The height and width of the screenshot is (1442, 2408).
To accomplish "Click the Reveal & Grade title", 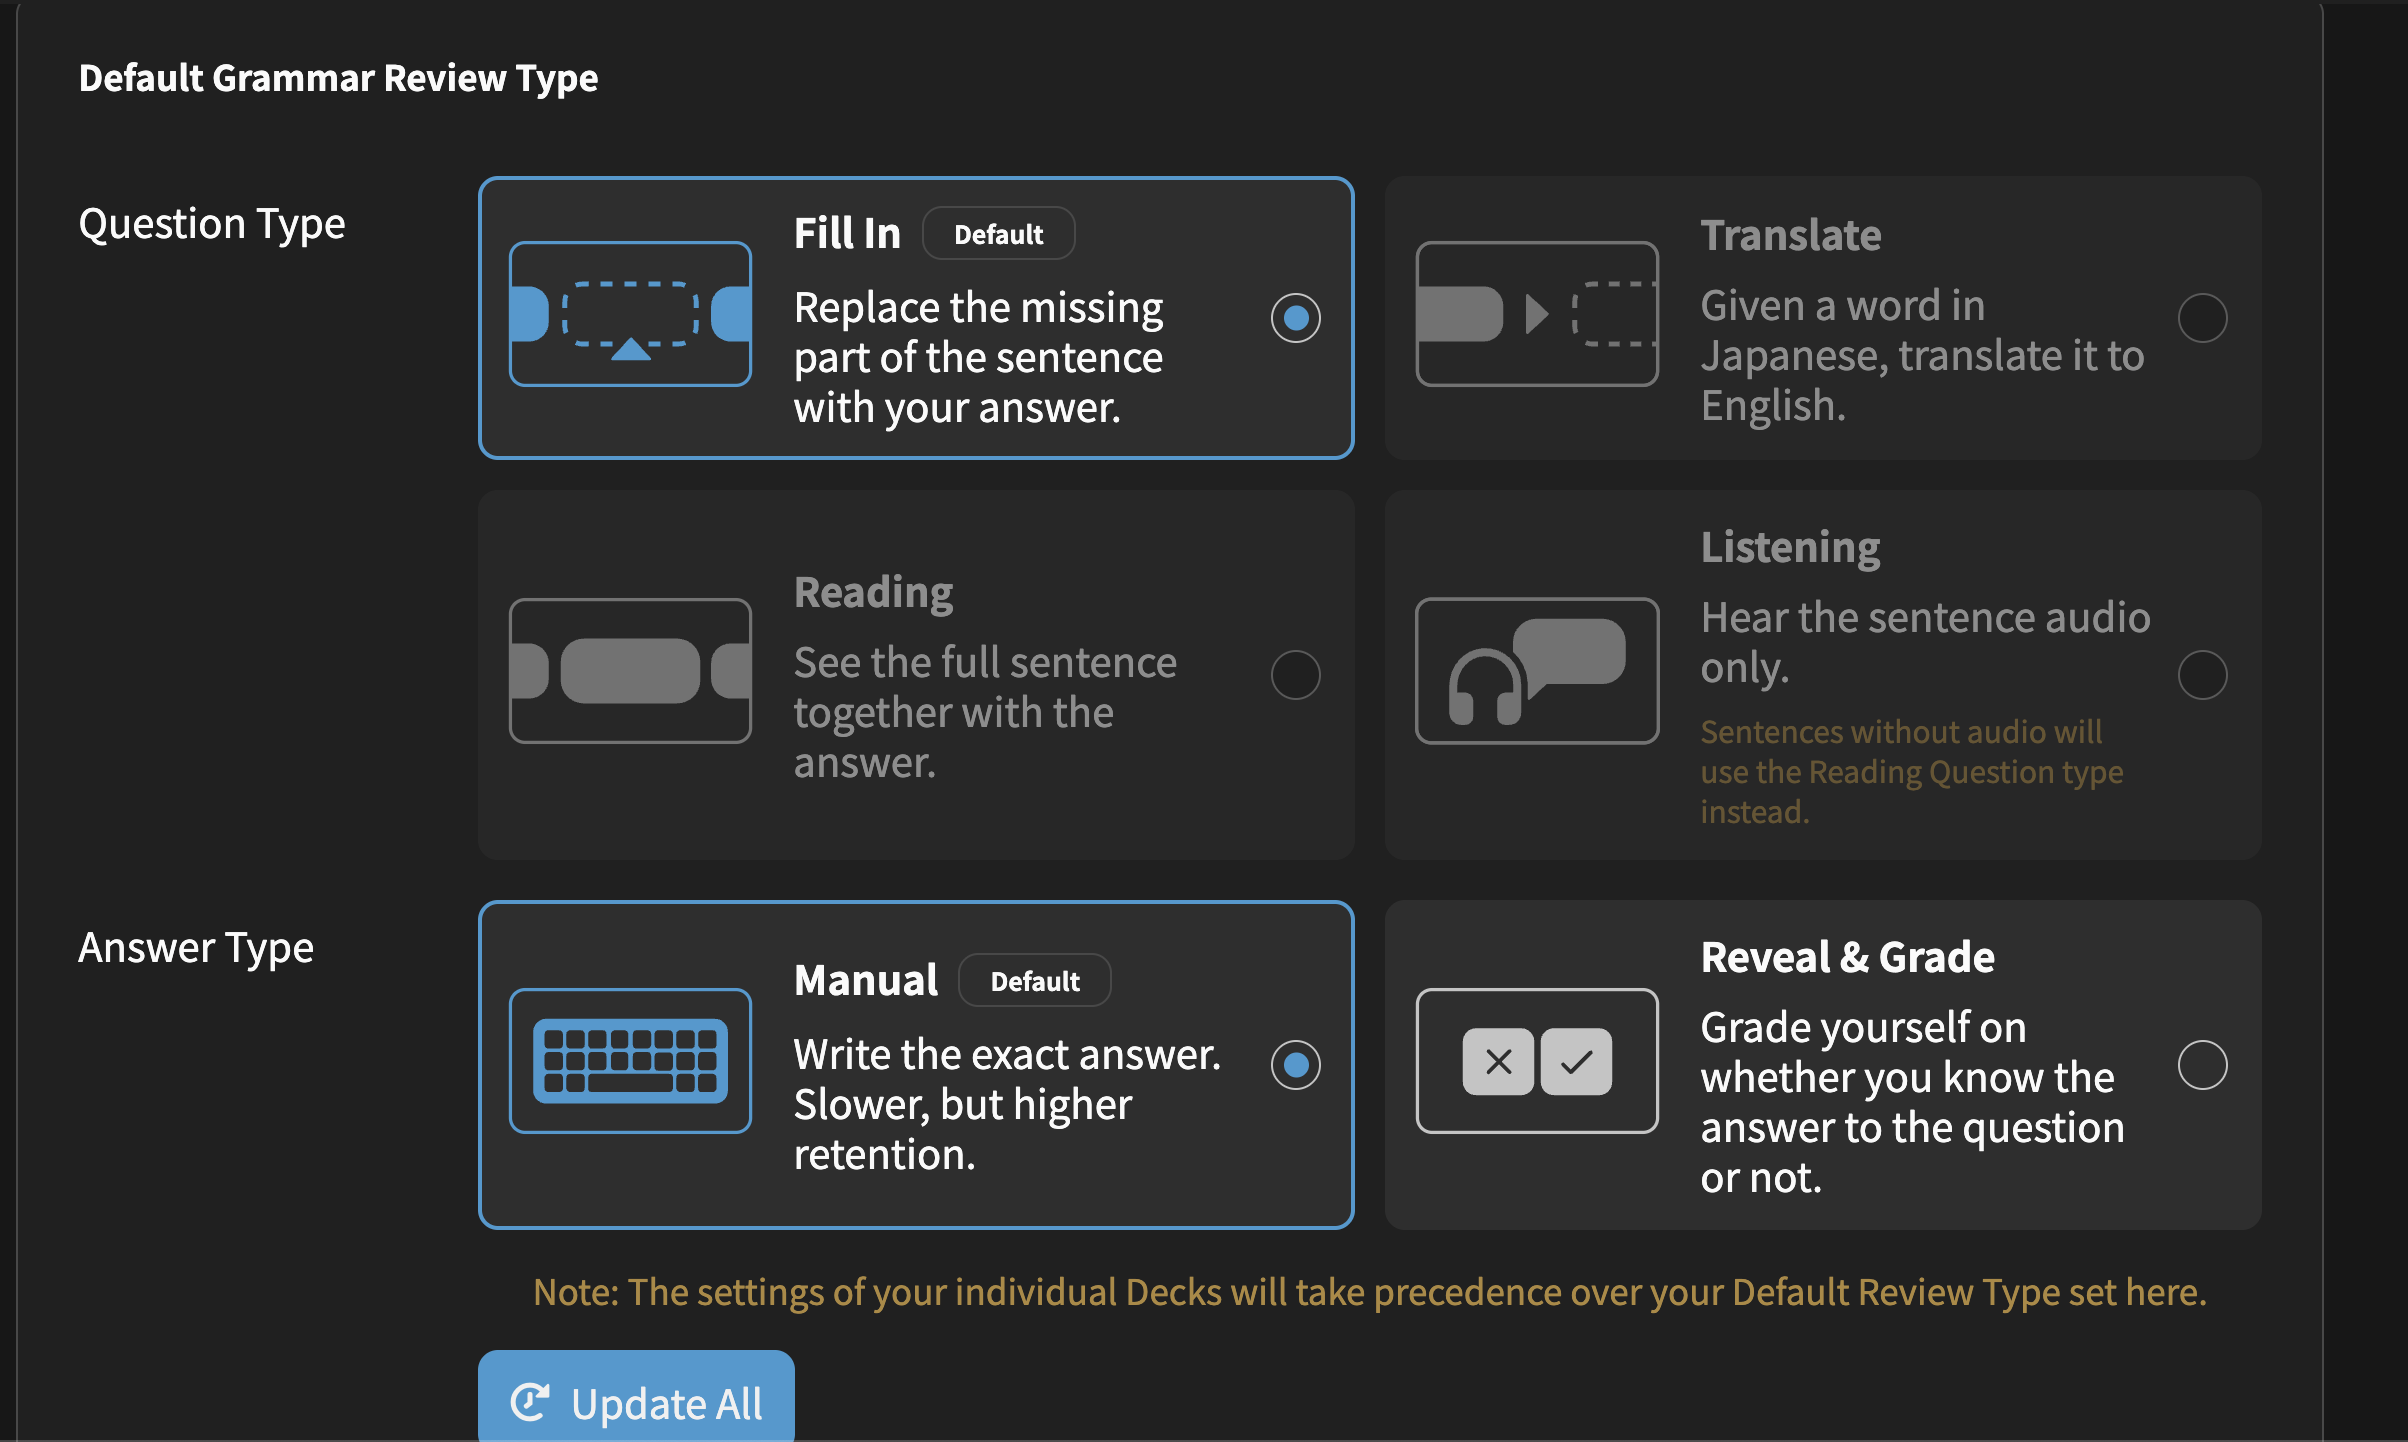I will click(x=1847, y=957).
